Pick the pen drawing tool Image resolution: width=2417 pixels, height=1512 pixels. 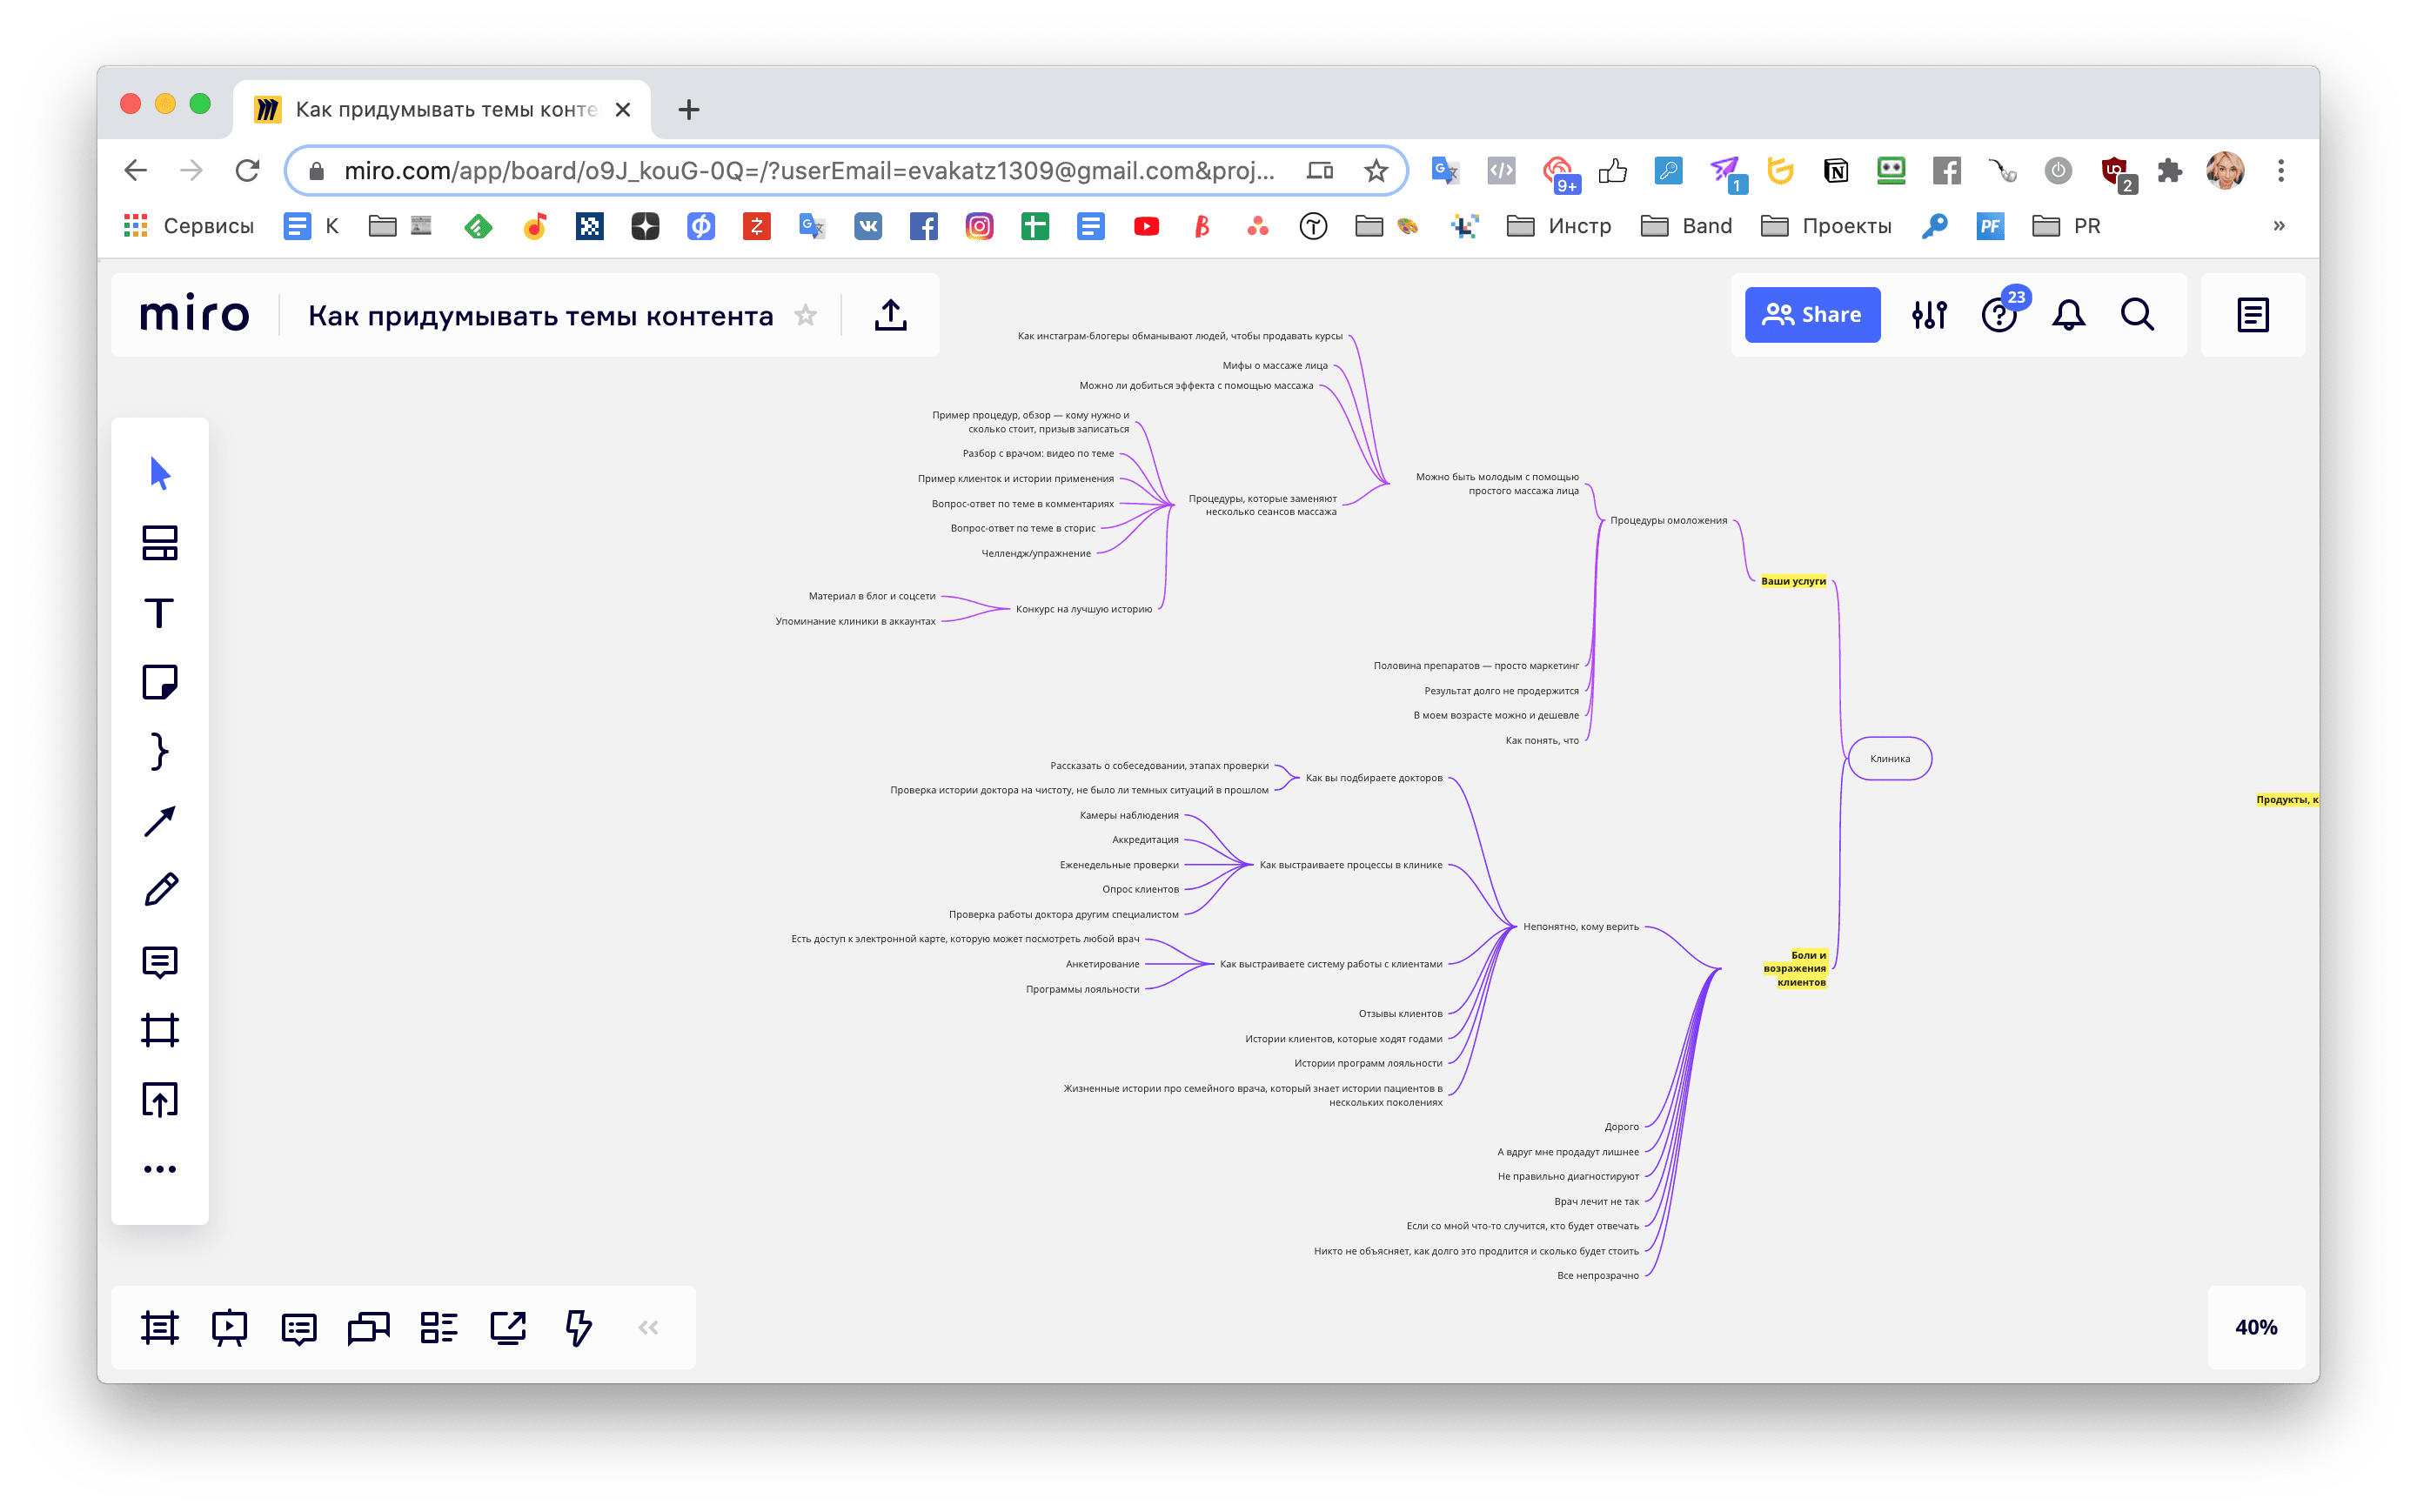click(x=160, y=890)
